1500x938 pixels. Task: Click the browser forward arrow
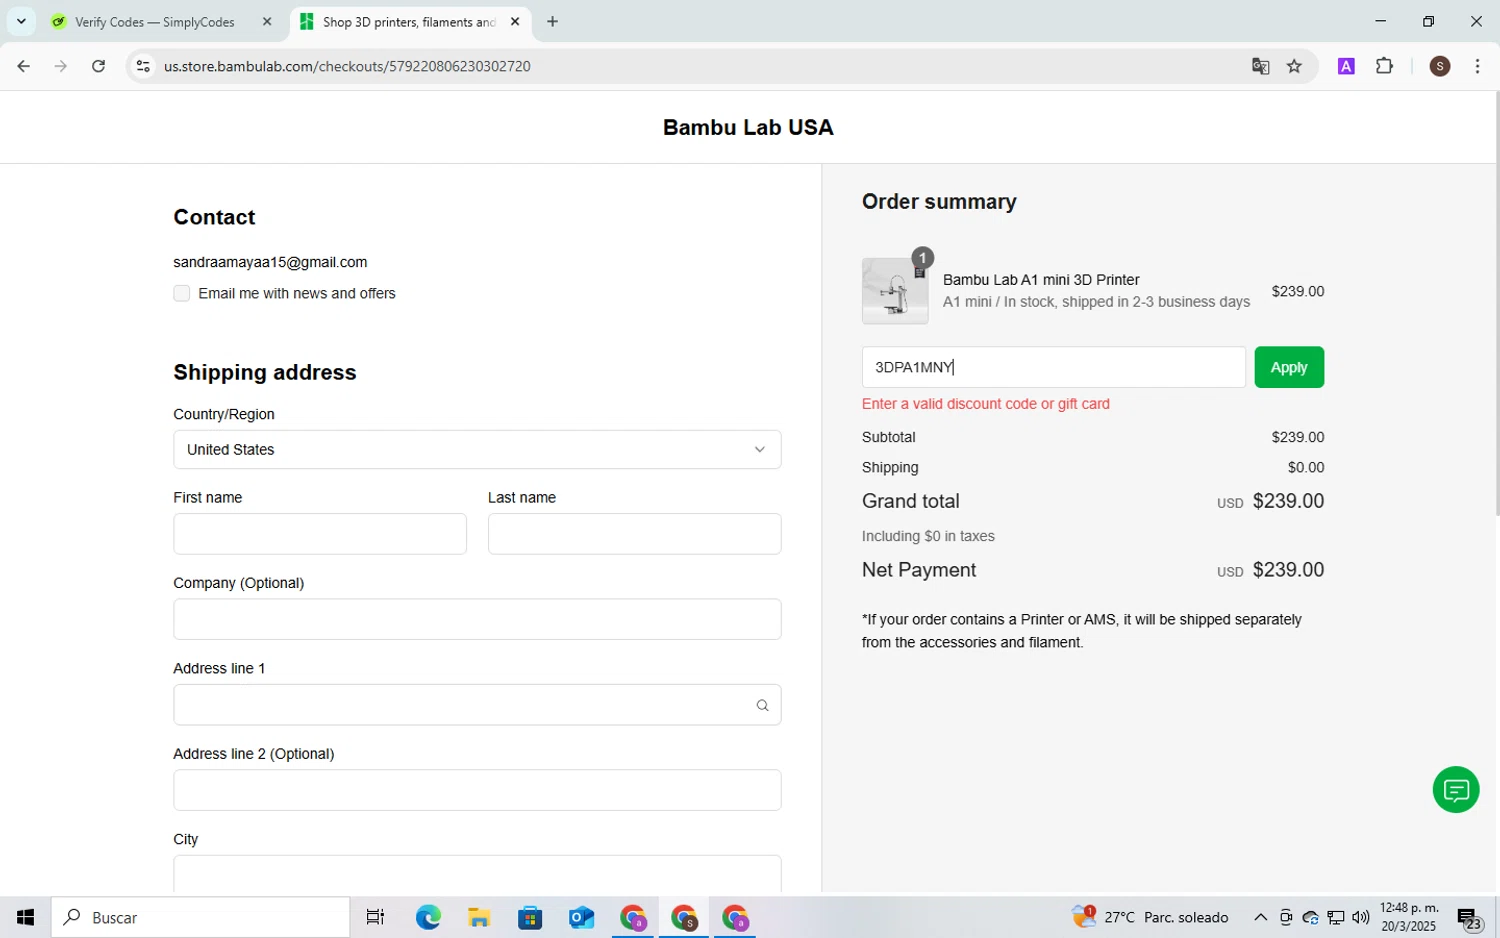click(x=61, y=66)
